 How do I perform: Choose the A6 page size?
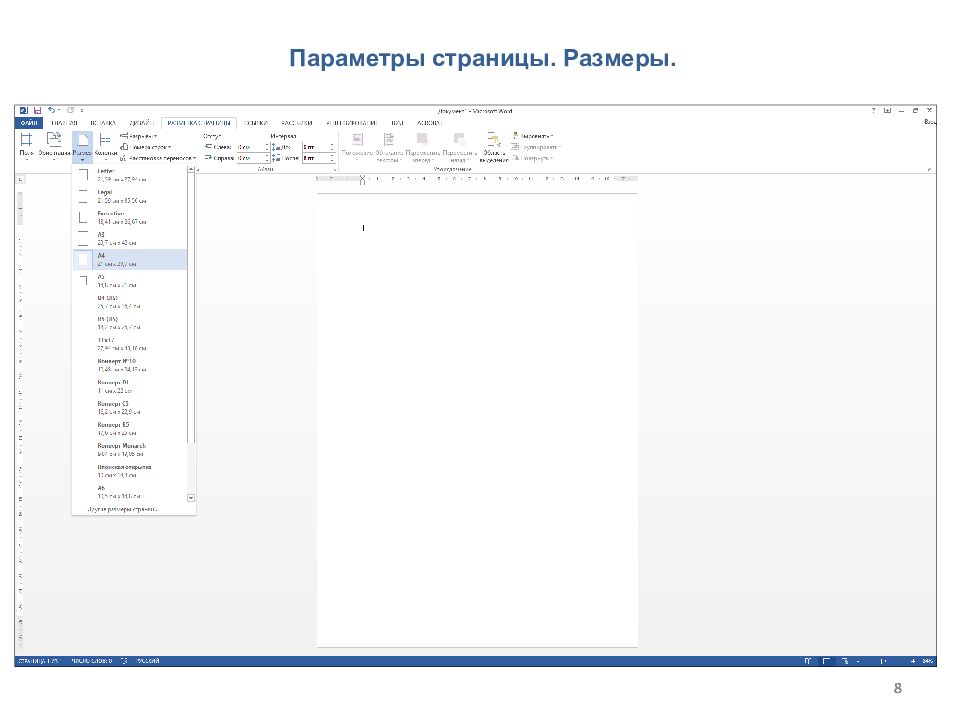point(130,492)
